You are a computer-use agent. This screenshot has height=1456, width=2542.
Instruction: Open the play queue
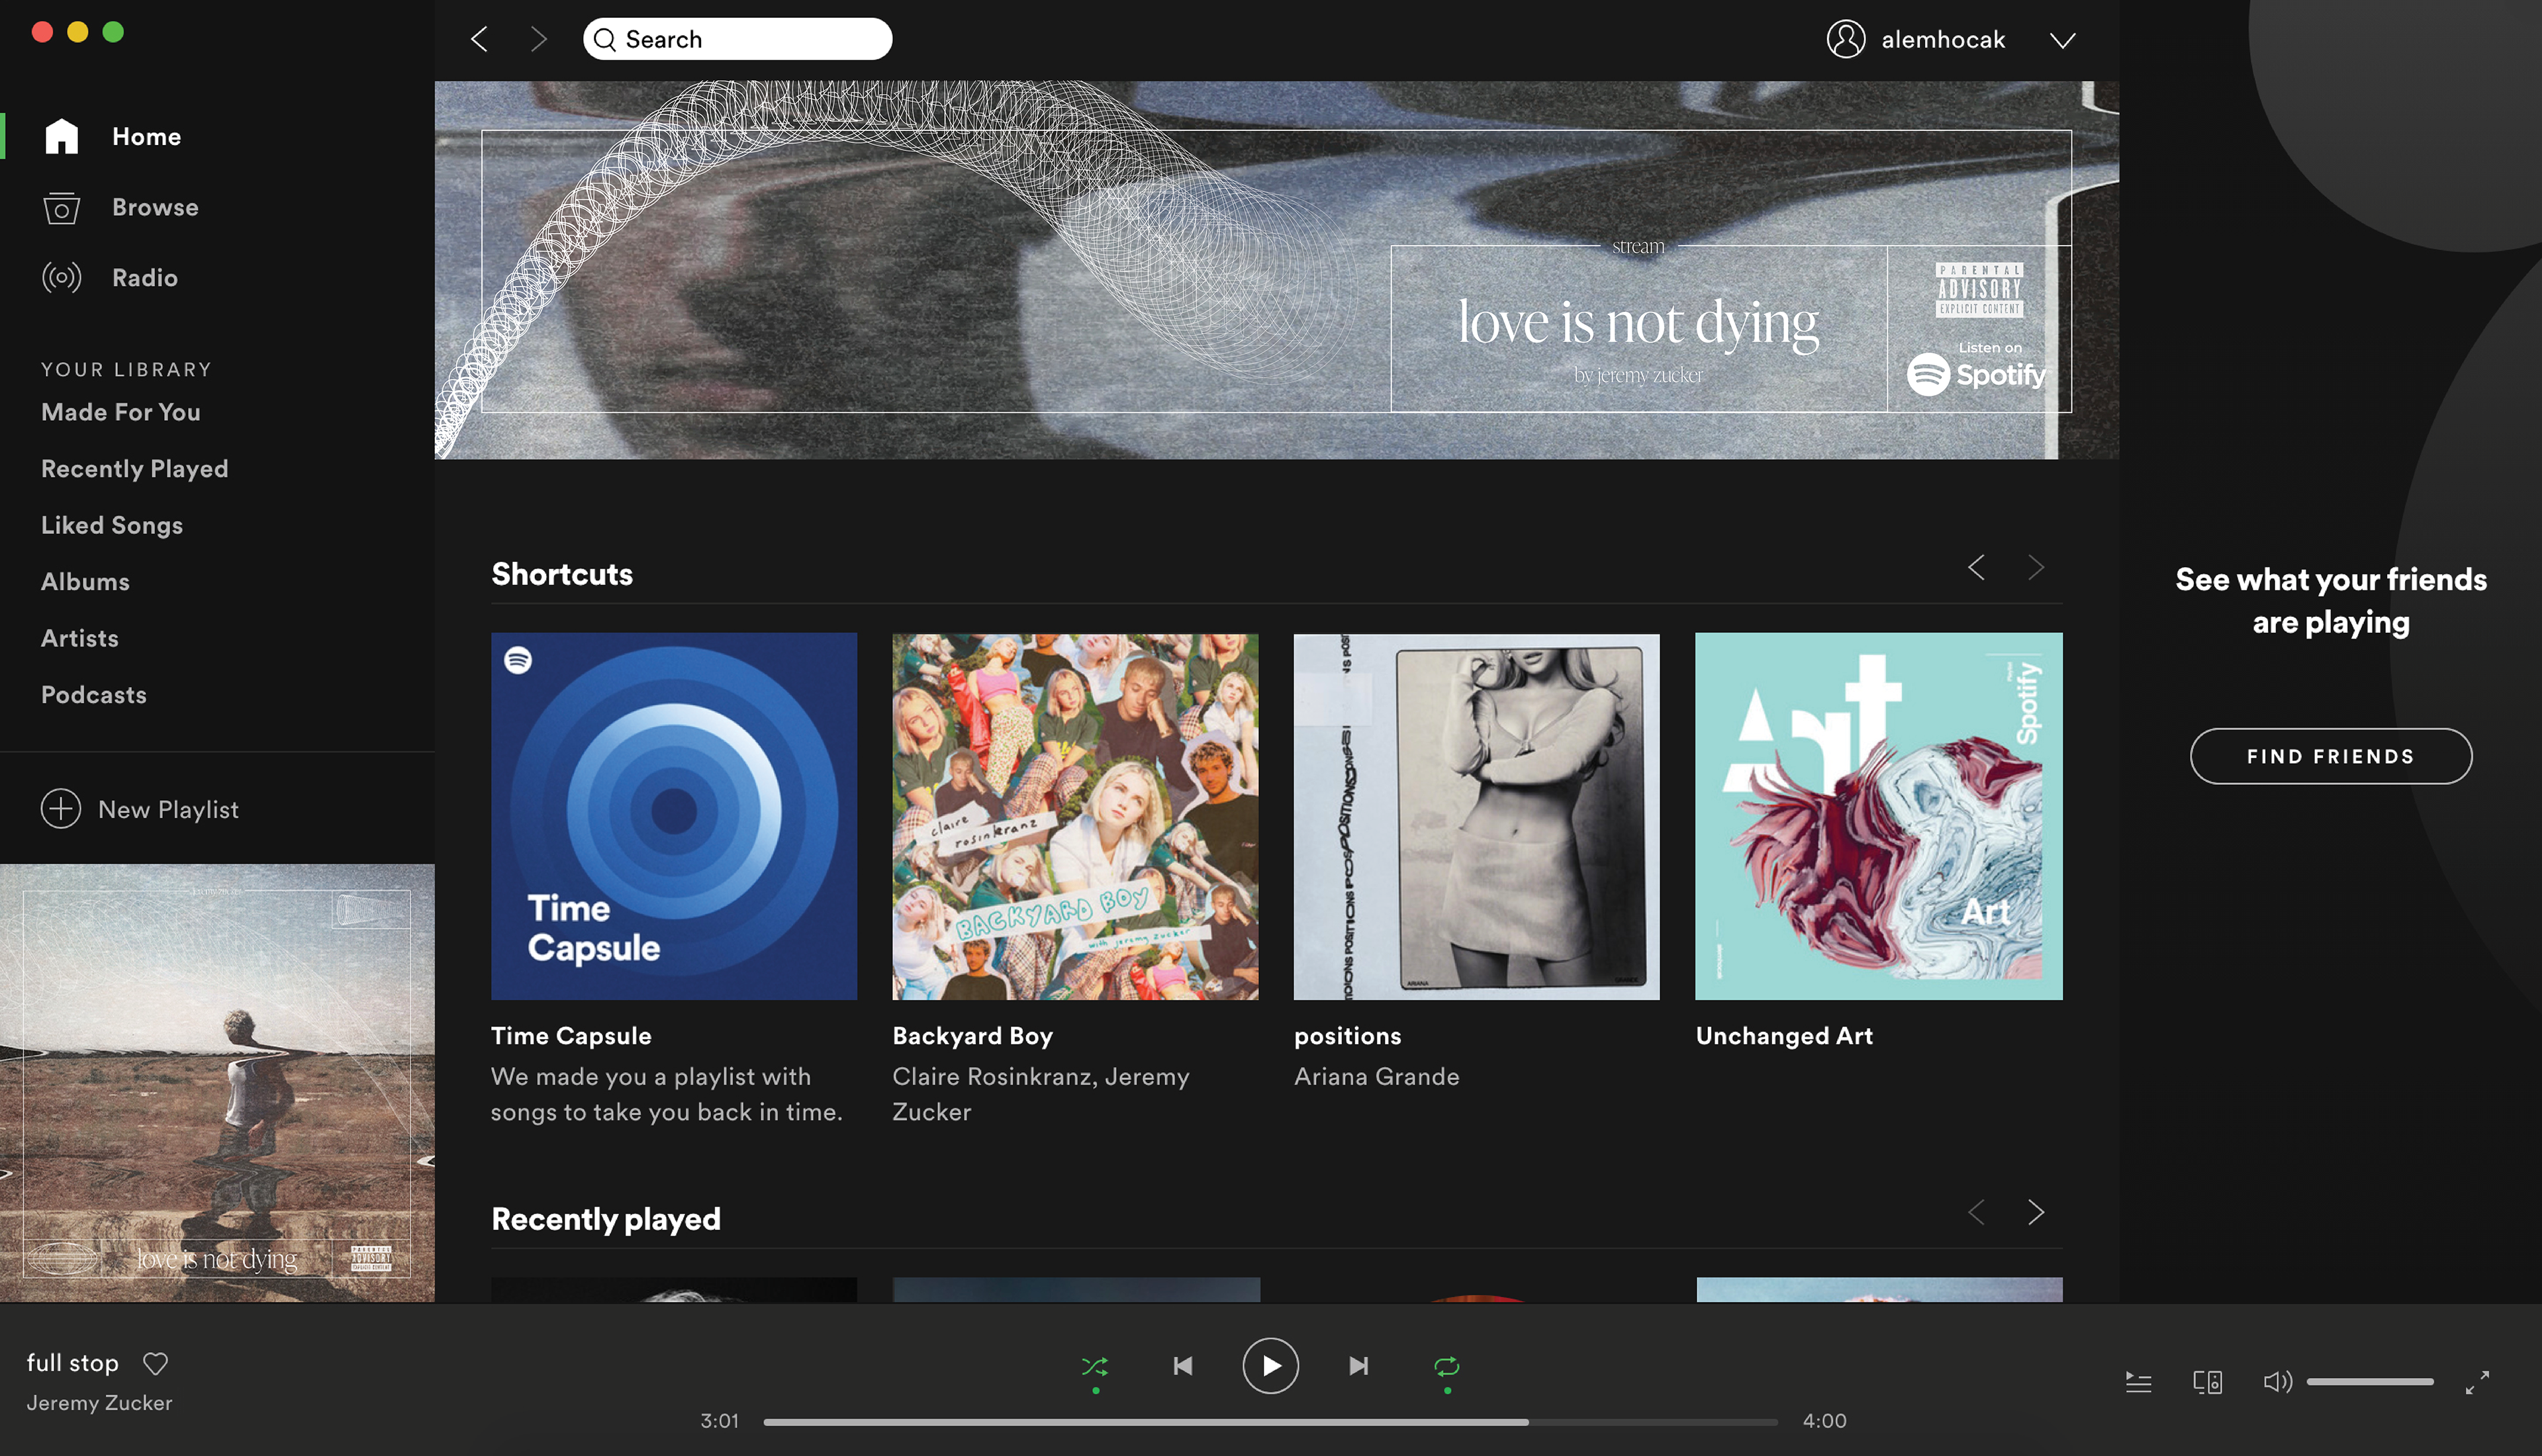tap(2138, 1382)
